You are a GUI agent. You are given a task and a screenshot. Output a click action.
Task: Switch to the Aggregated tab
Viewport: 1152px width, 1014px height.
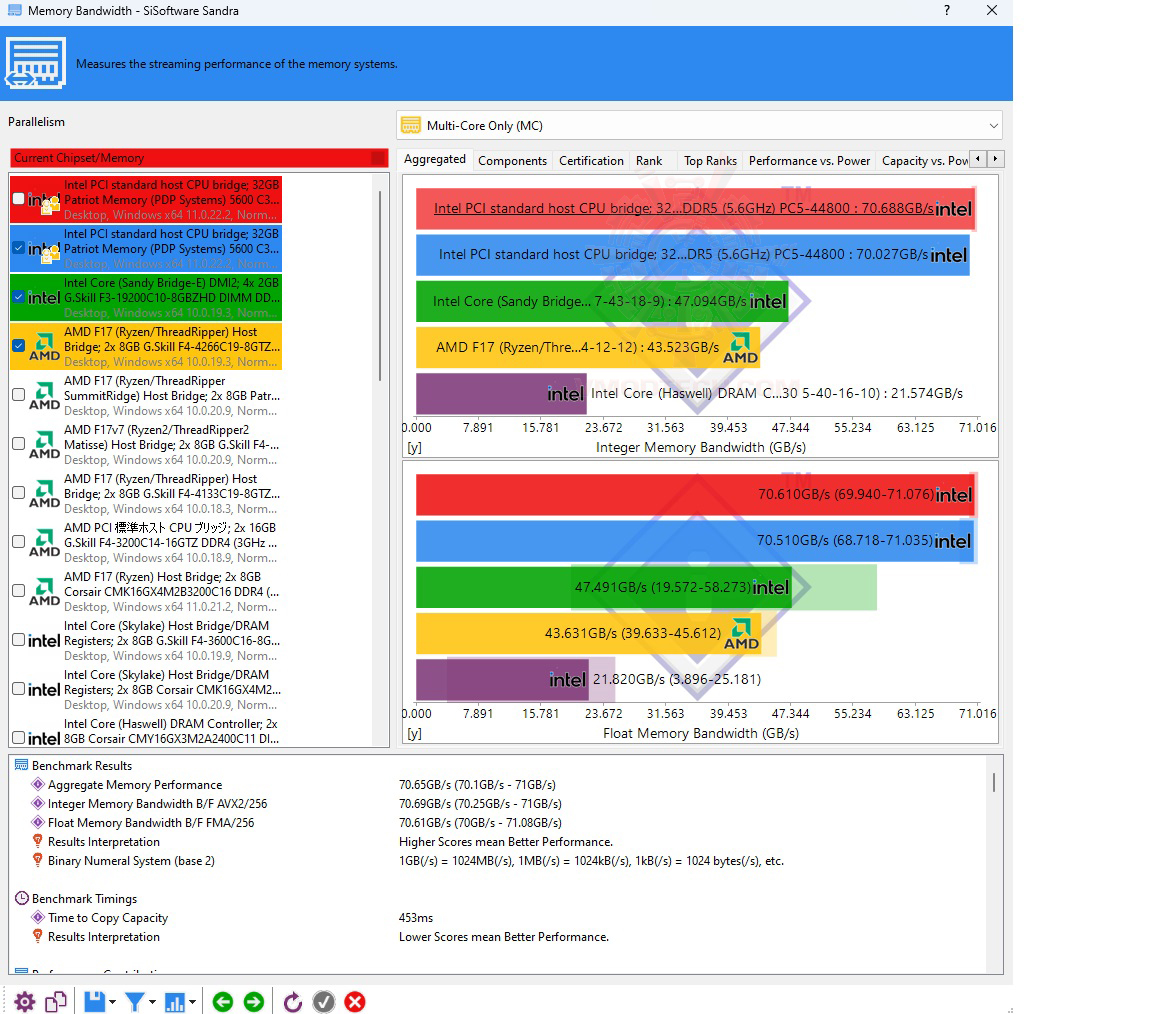435,159
